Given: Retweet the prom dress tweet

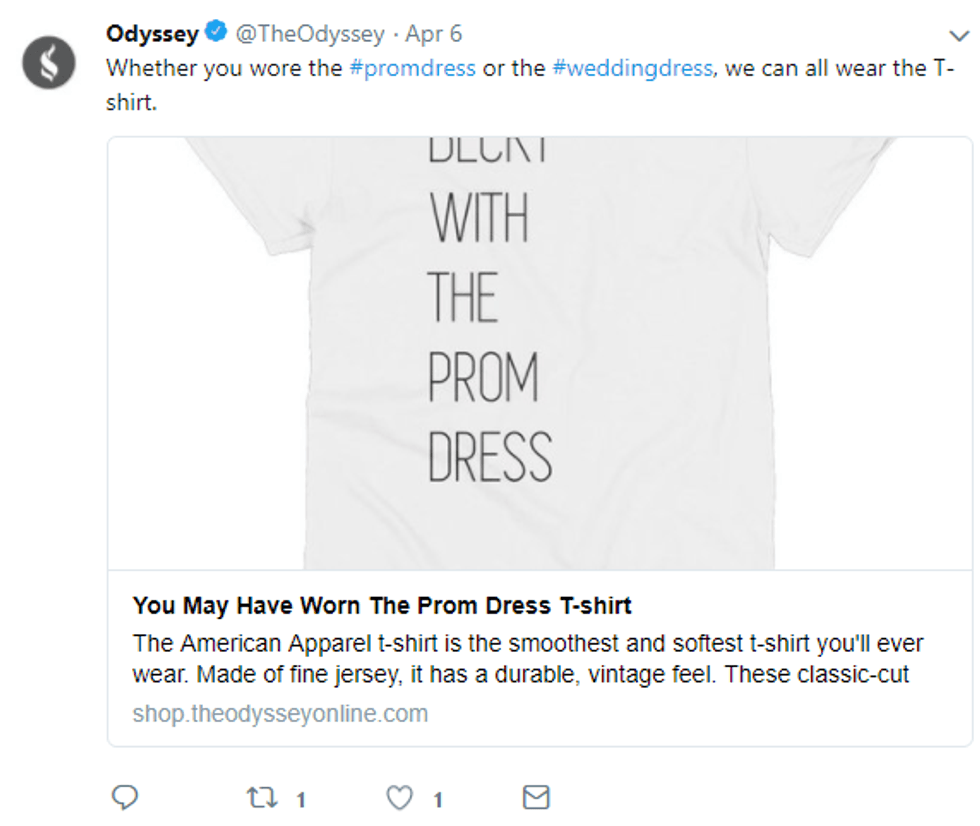Looking at the screenshot, I should pyautogui.click(x=260, y=797).
